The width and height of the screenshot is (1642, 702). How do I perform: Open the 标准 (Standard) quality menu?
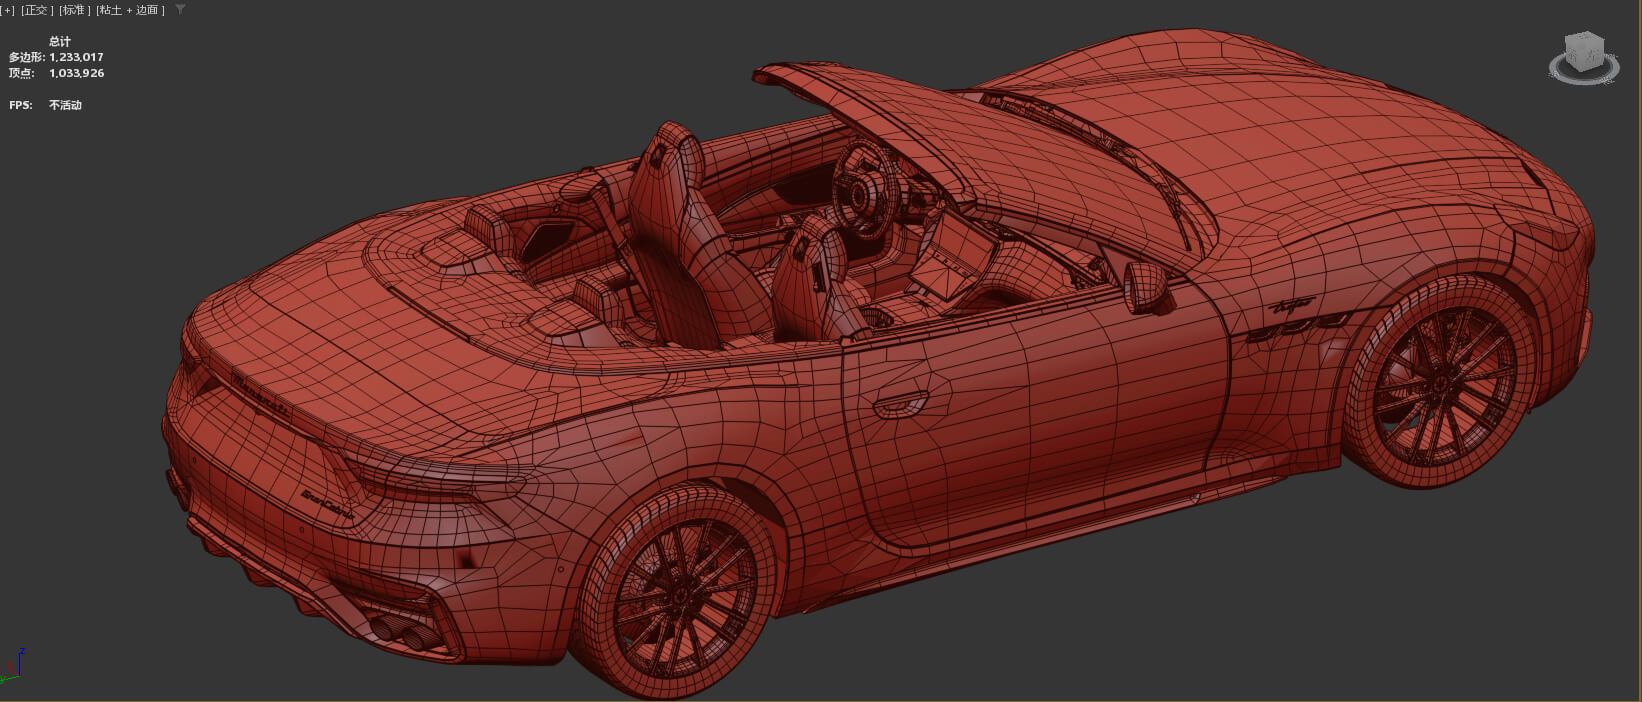(75, 10)
